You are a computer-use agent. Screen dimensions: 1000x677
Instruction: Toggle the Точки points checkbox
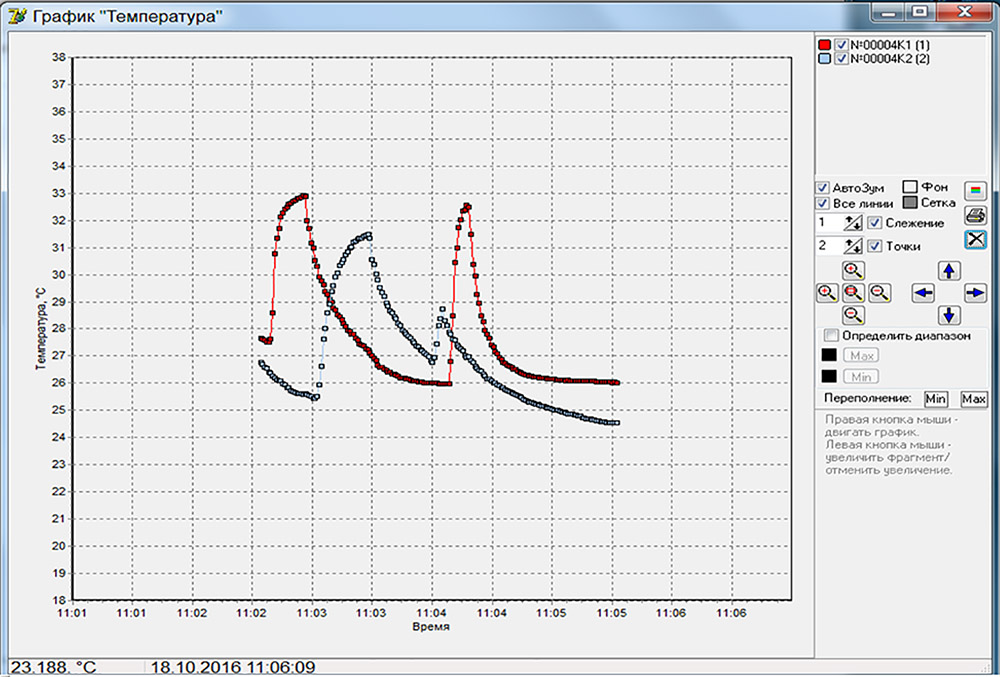coord(874,246)
